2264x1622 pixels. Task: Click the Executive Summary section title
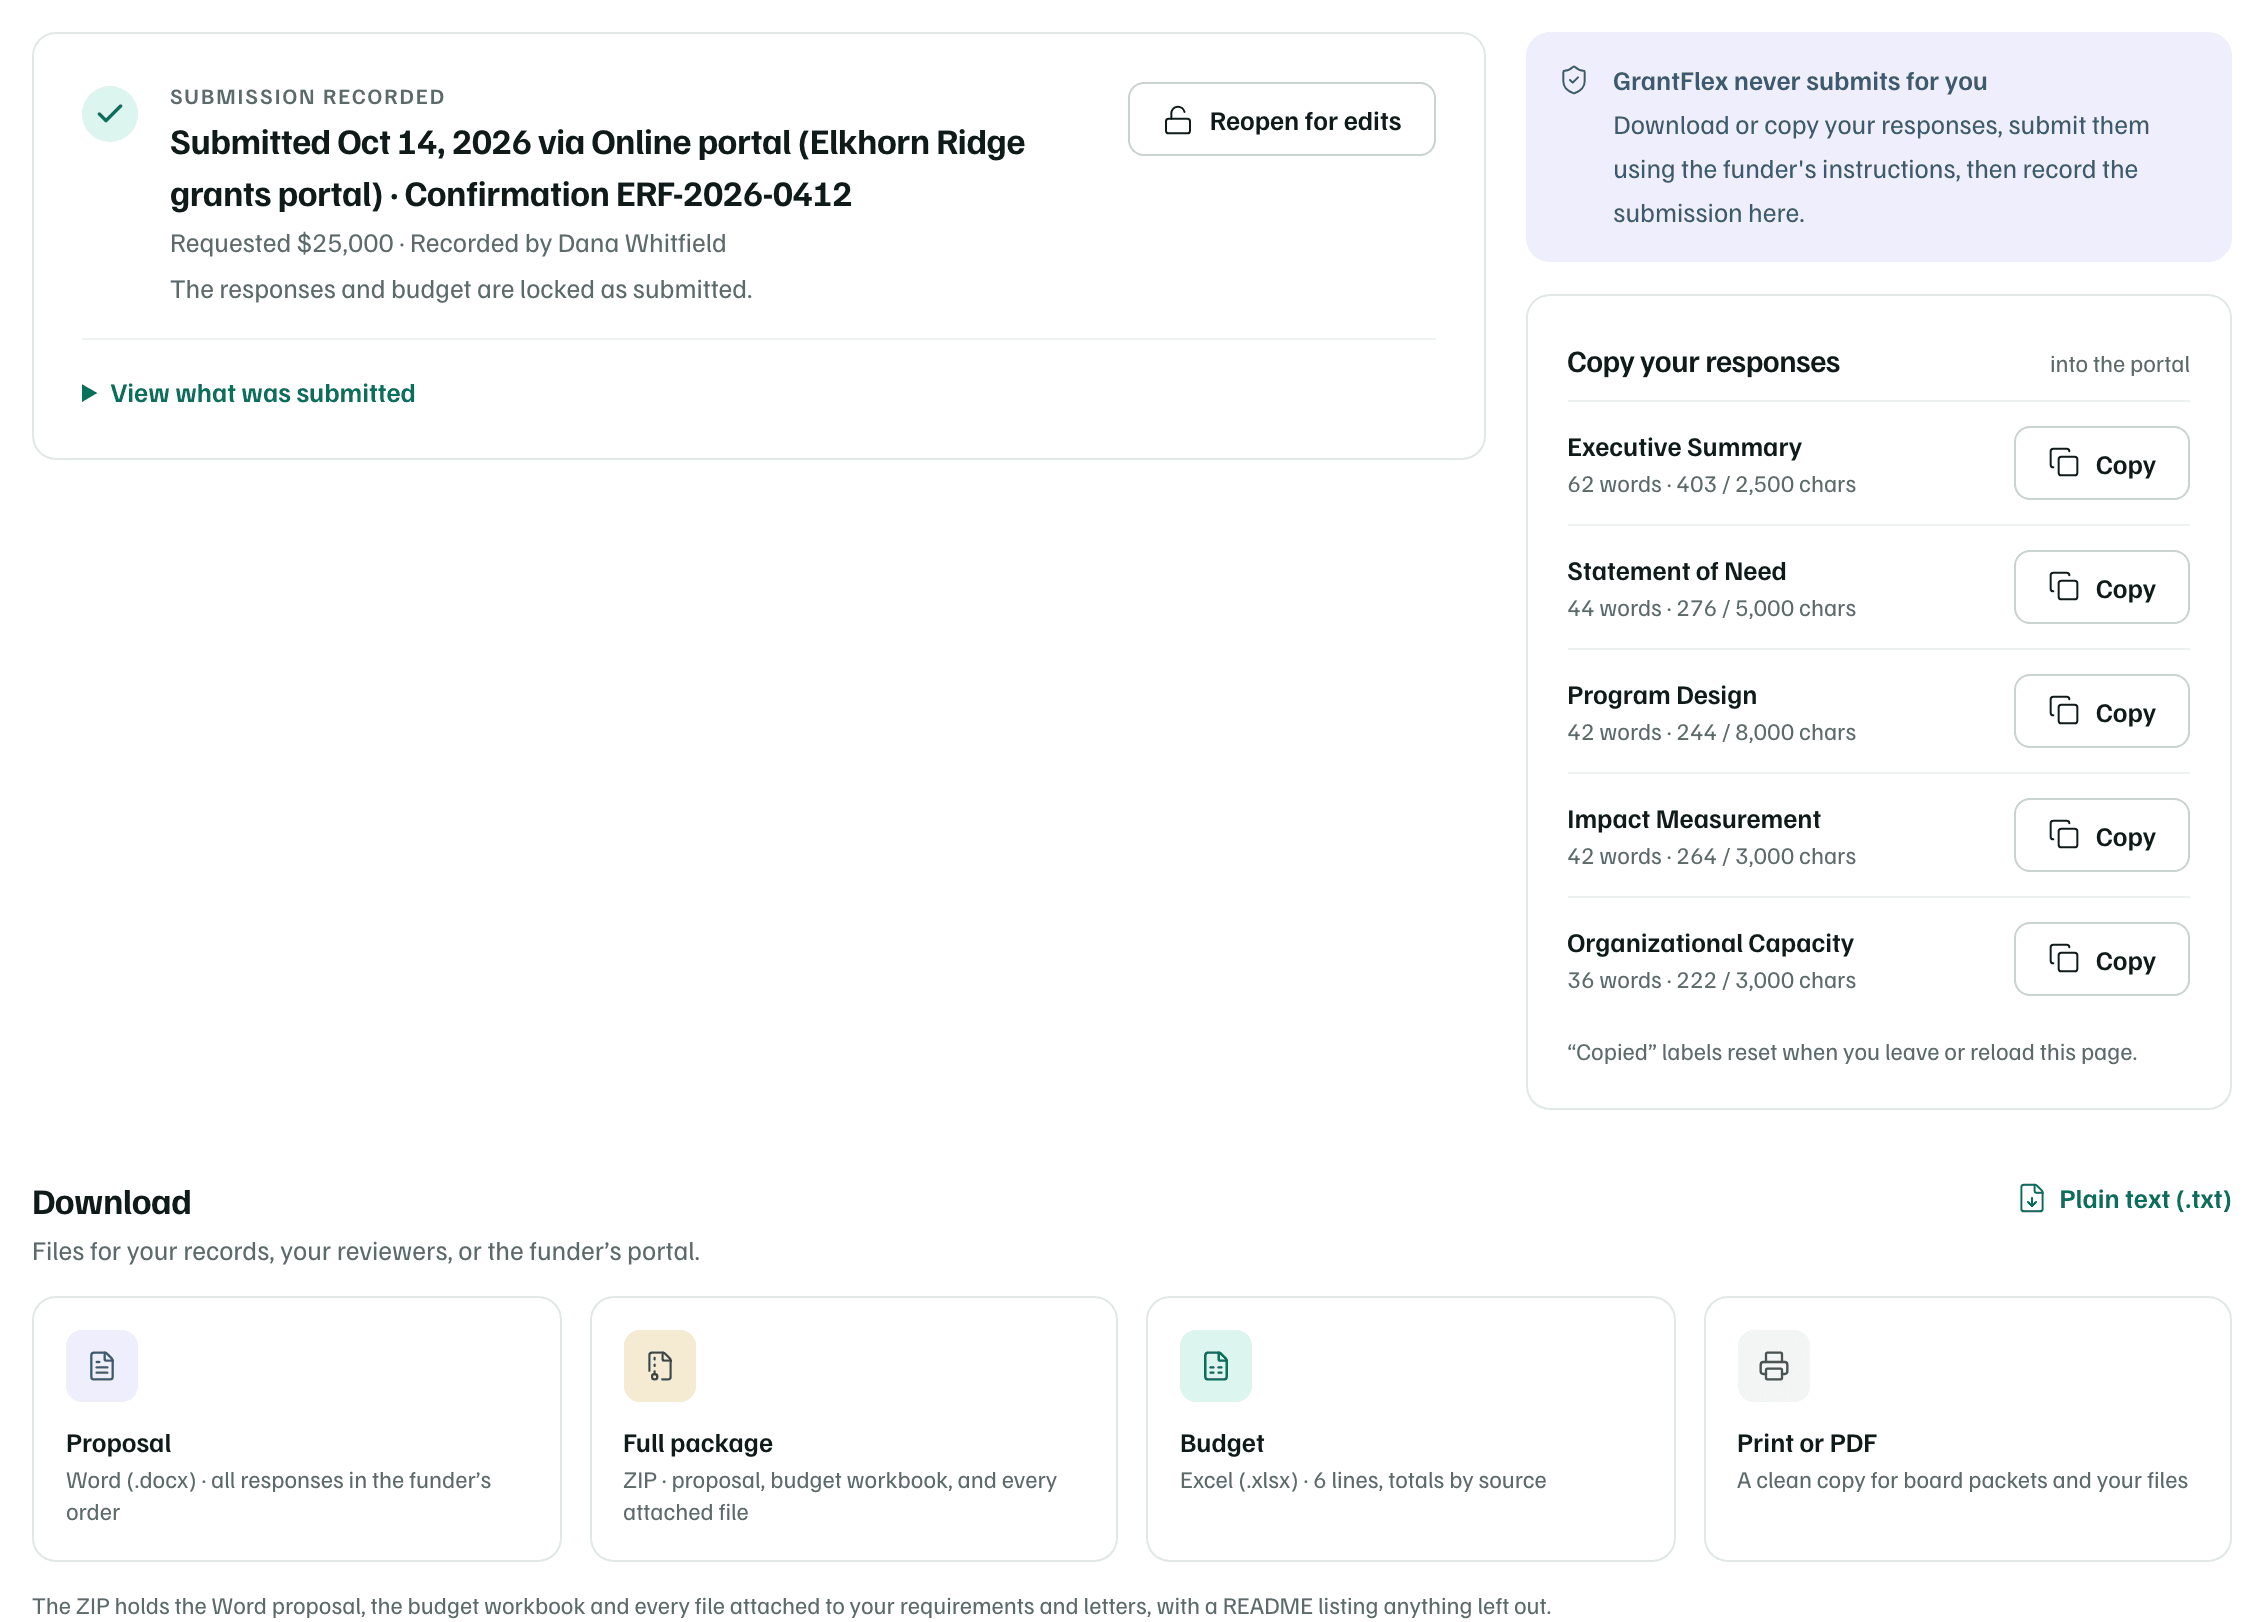point(1684,447)
